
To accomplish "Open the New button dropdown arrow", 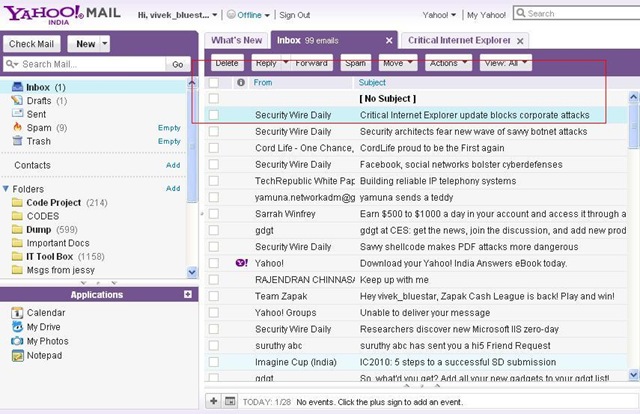I will point(105,43).
